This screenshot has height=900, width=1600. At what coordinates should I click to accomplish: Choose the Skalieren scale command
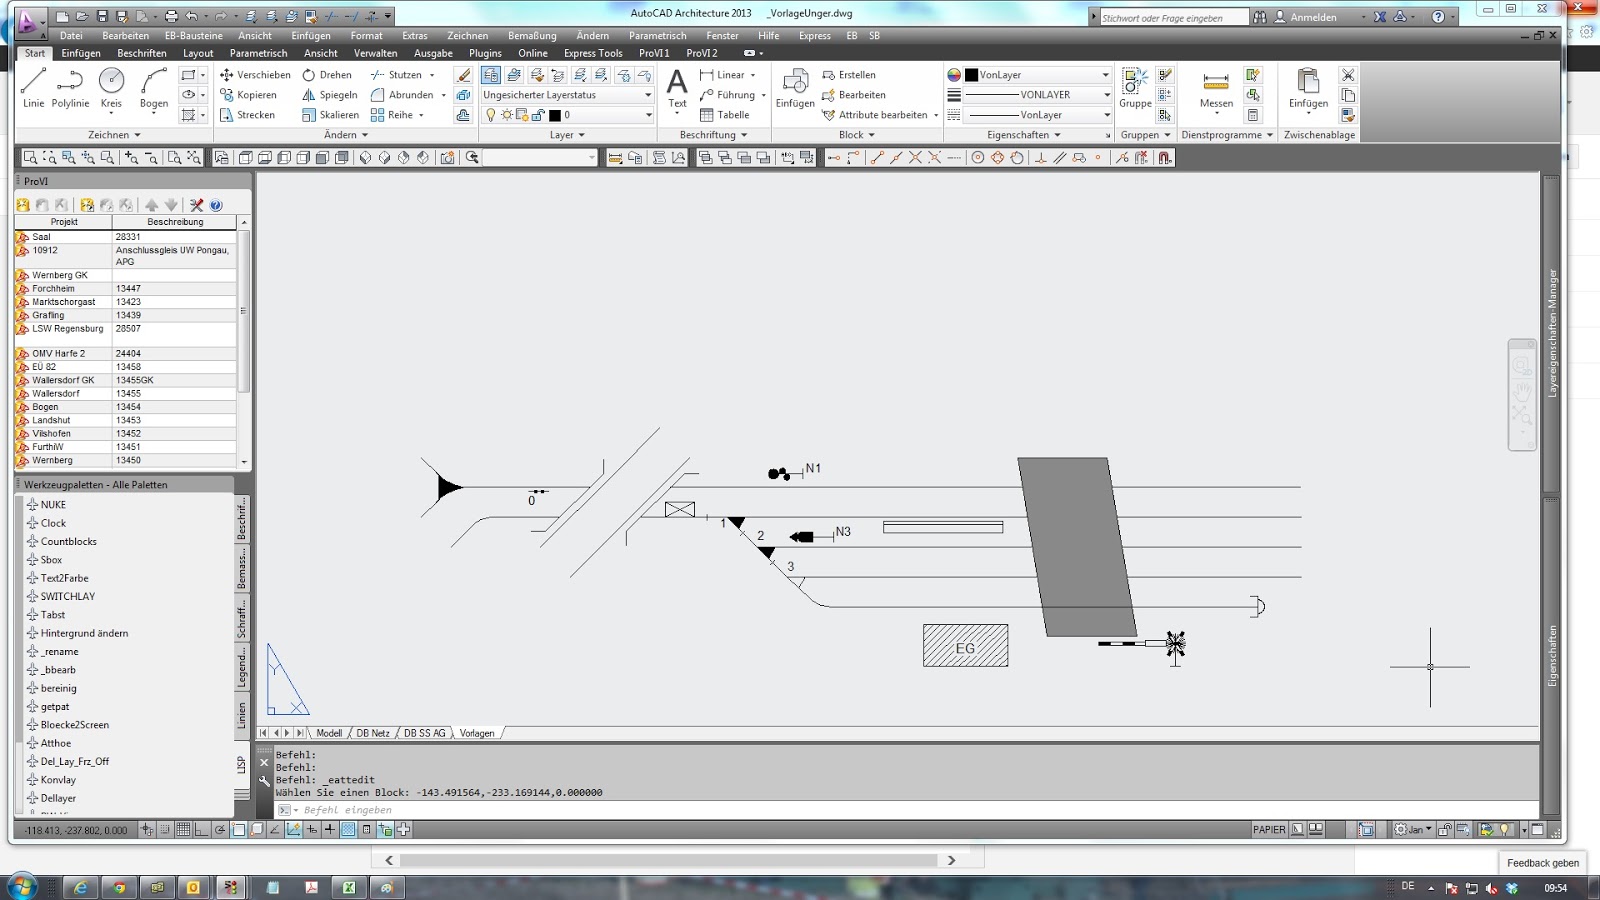point(331,115)
